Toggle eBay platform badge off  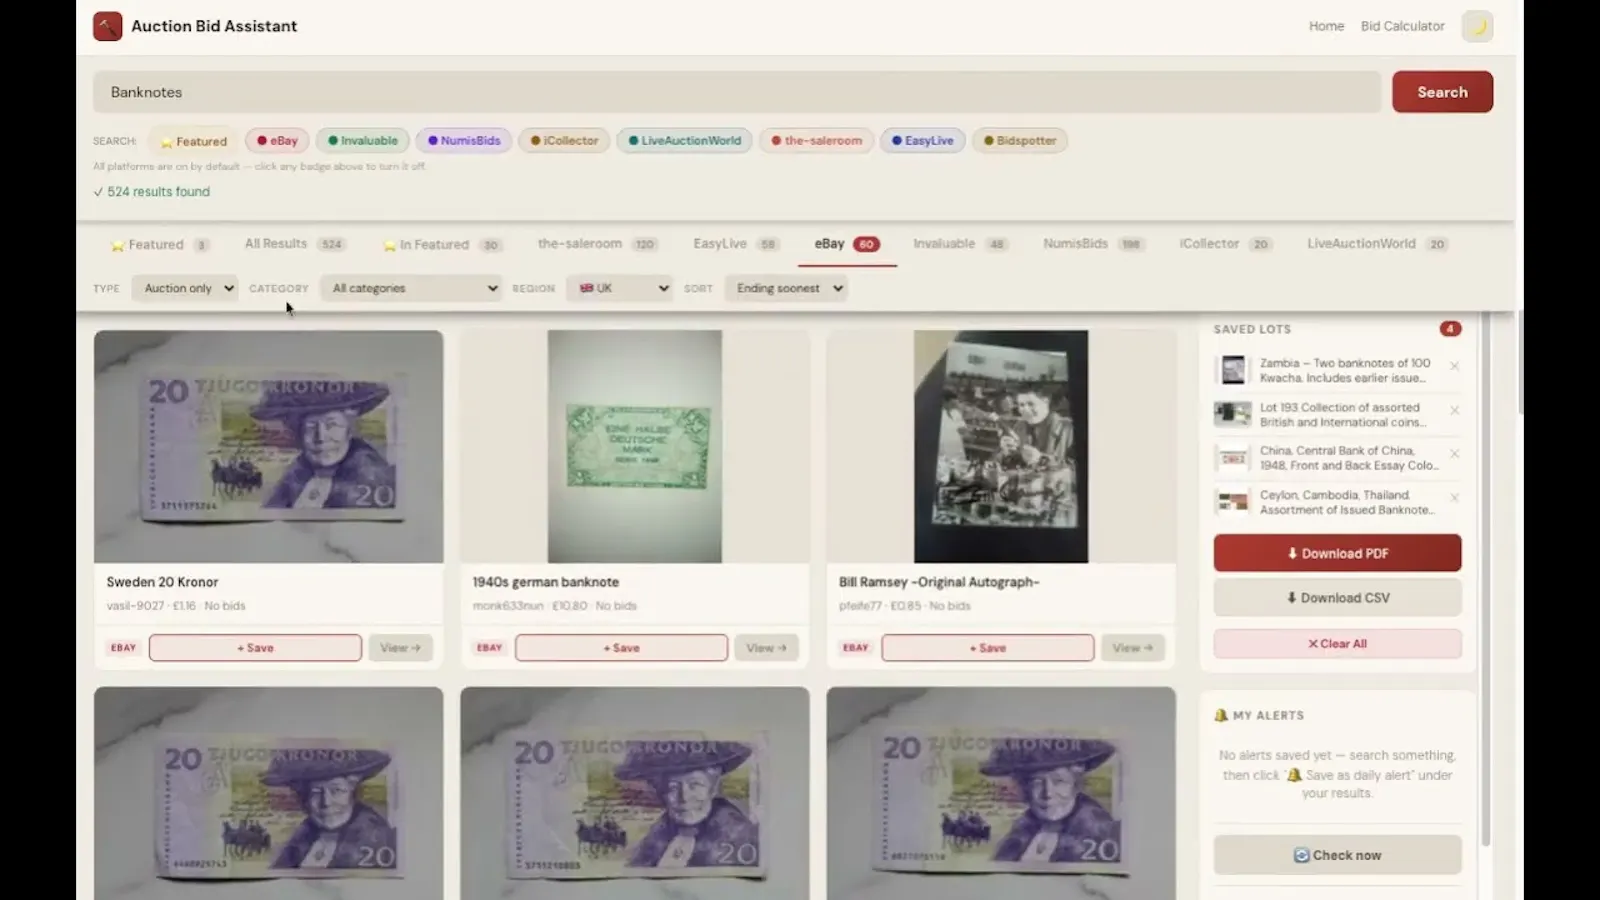(x=277, y=141)
